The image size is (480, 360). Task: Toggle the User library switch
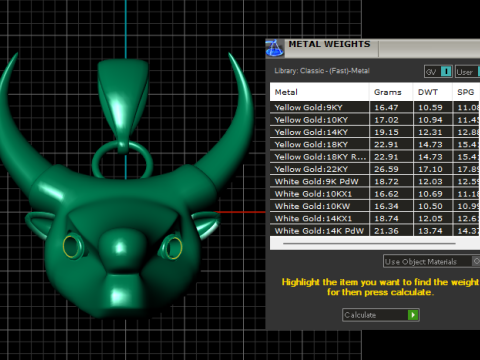pyautogui.click(x=467, y=72)
